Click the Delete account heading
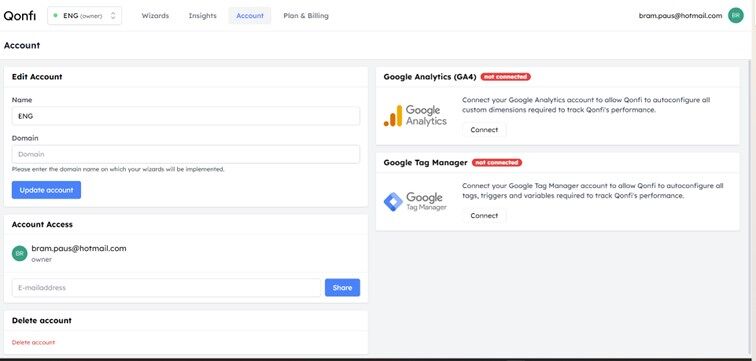 41,321
